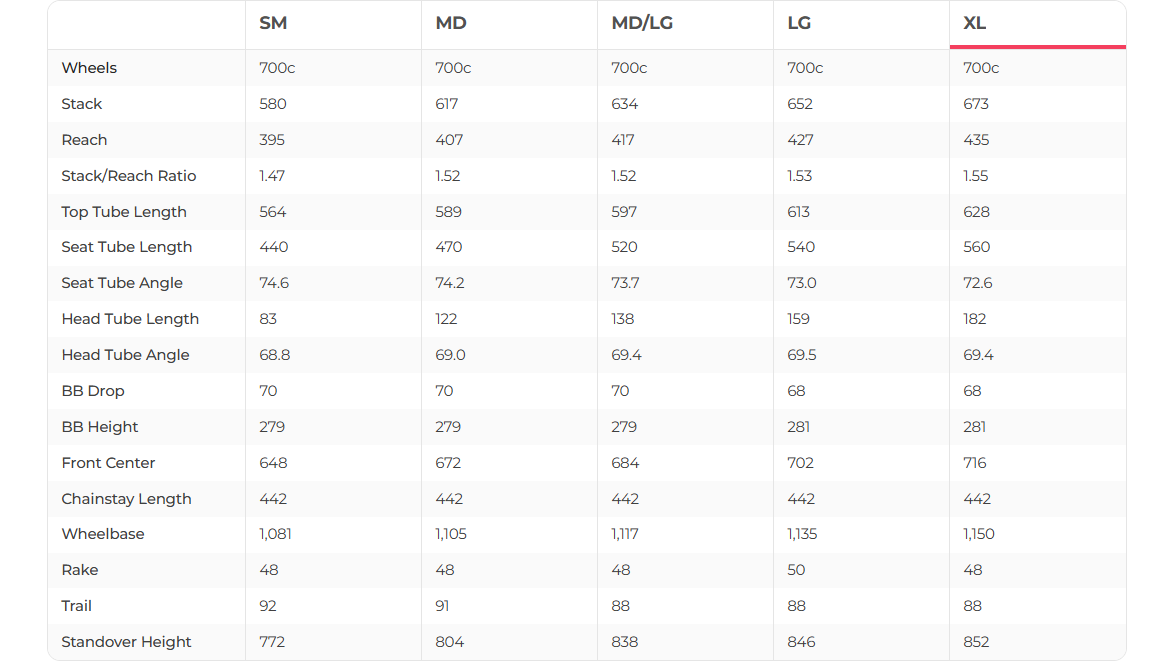The image size is (1174, 661).
Task: Click the Standover Height row label
Action: point(126,642)
